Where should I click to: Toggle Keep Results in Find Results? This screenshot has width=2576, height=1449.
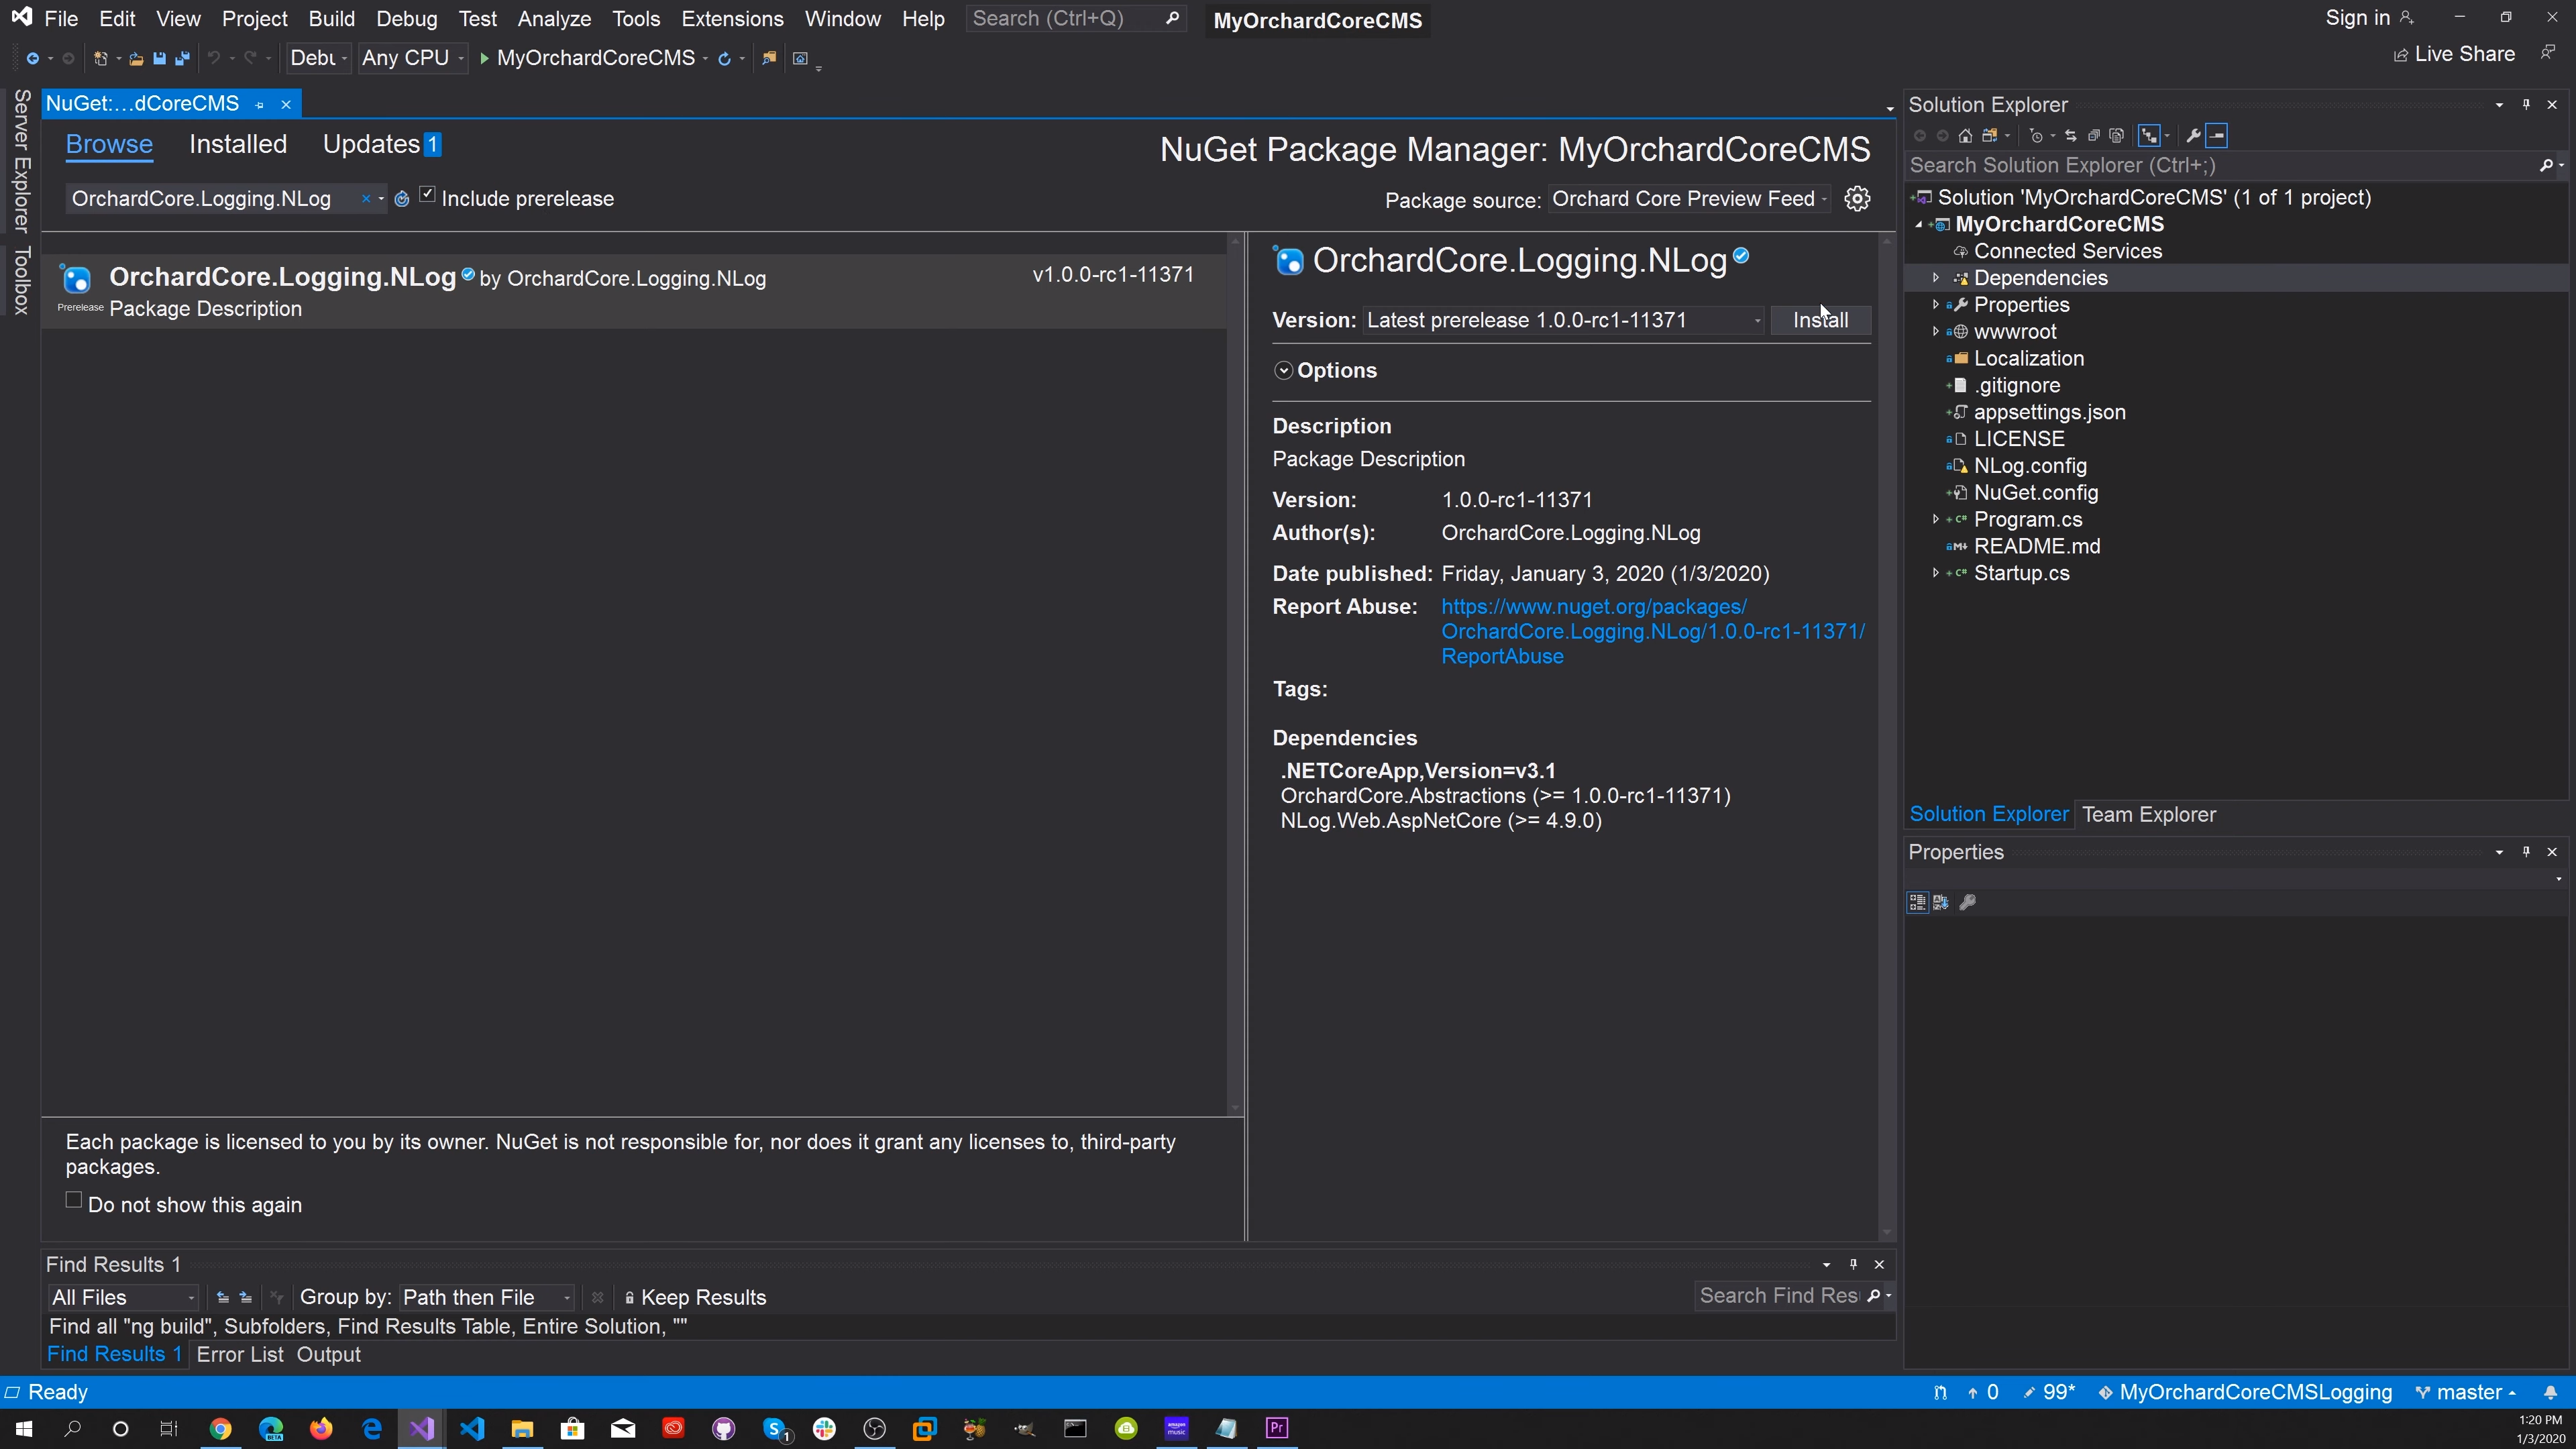coord(695,1297)
